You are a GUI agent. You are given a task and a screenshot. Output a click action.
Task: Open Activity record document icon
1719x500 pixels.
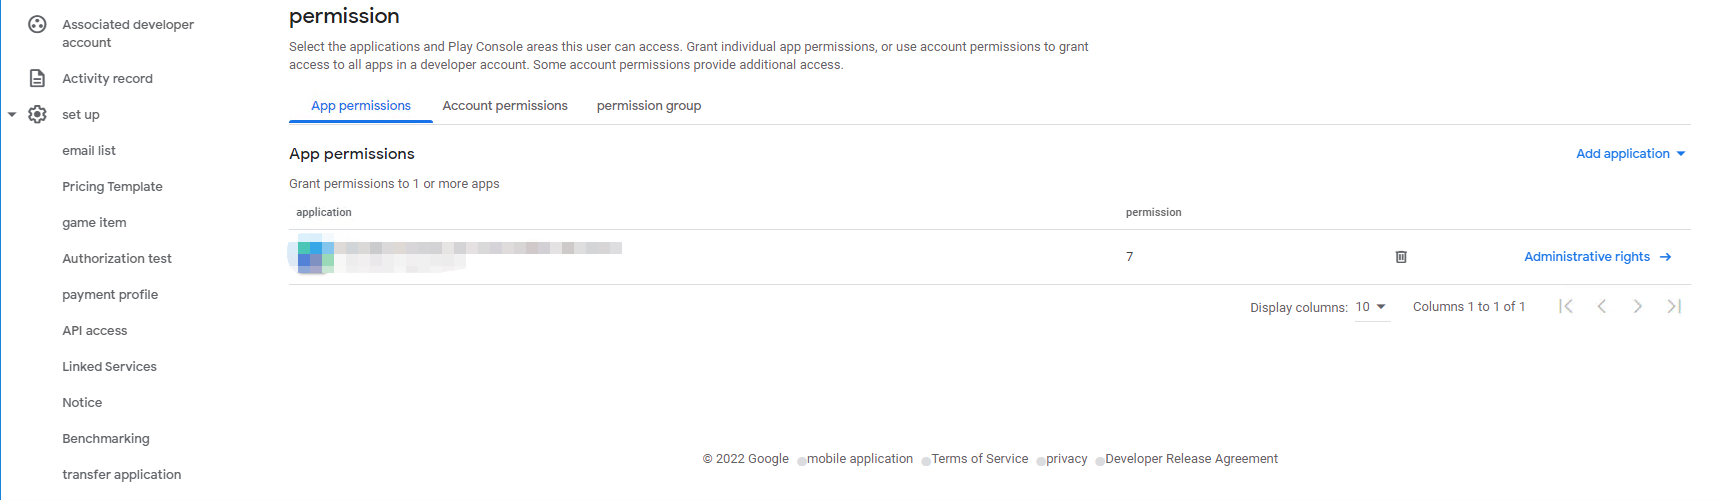[x=37, y=78]
